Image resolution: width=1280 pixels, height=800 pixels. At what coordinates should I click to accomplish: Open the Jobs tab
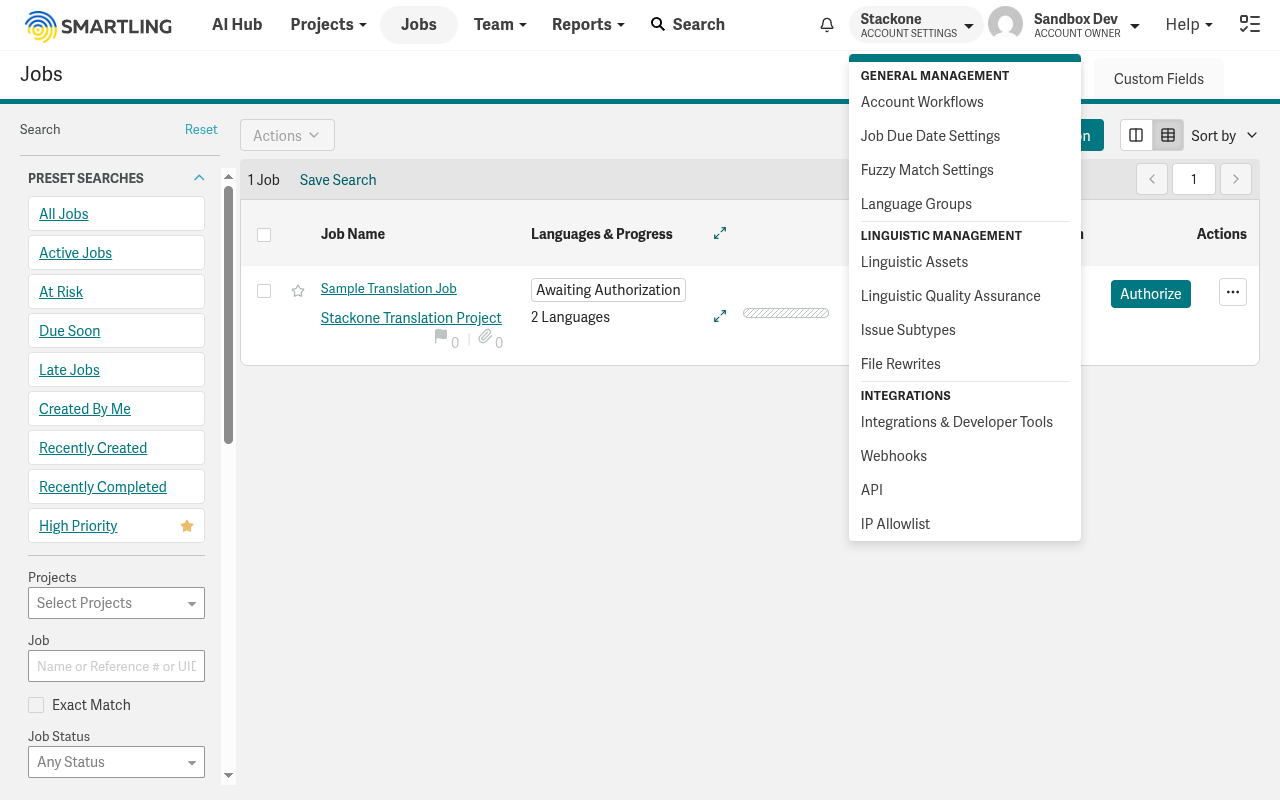[x=419, y=25]
